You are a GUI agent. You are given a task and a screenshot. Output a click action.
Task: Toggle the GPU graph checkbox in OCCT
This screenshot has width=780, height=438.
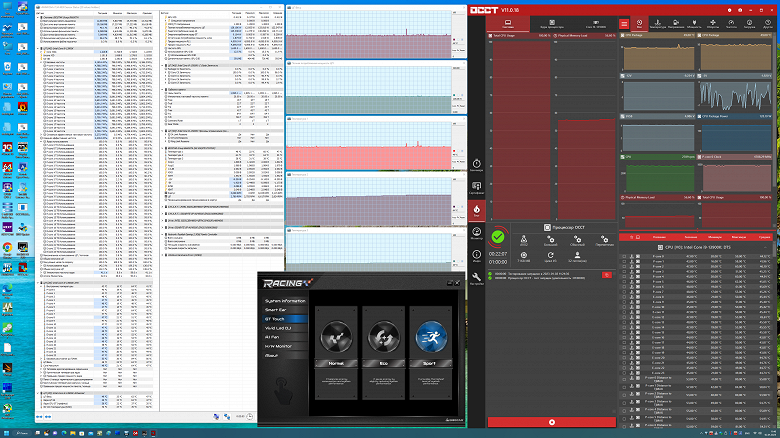(x=623, y=157)
